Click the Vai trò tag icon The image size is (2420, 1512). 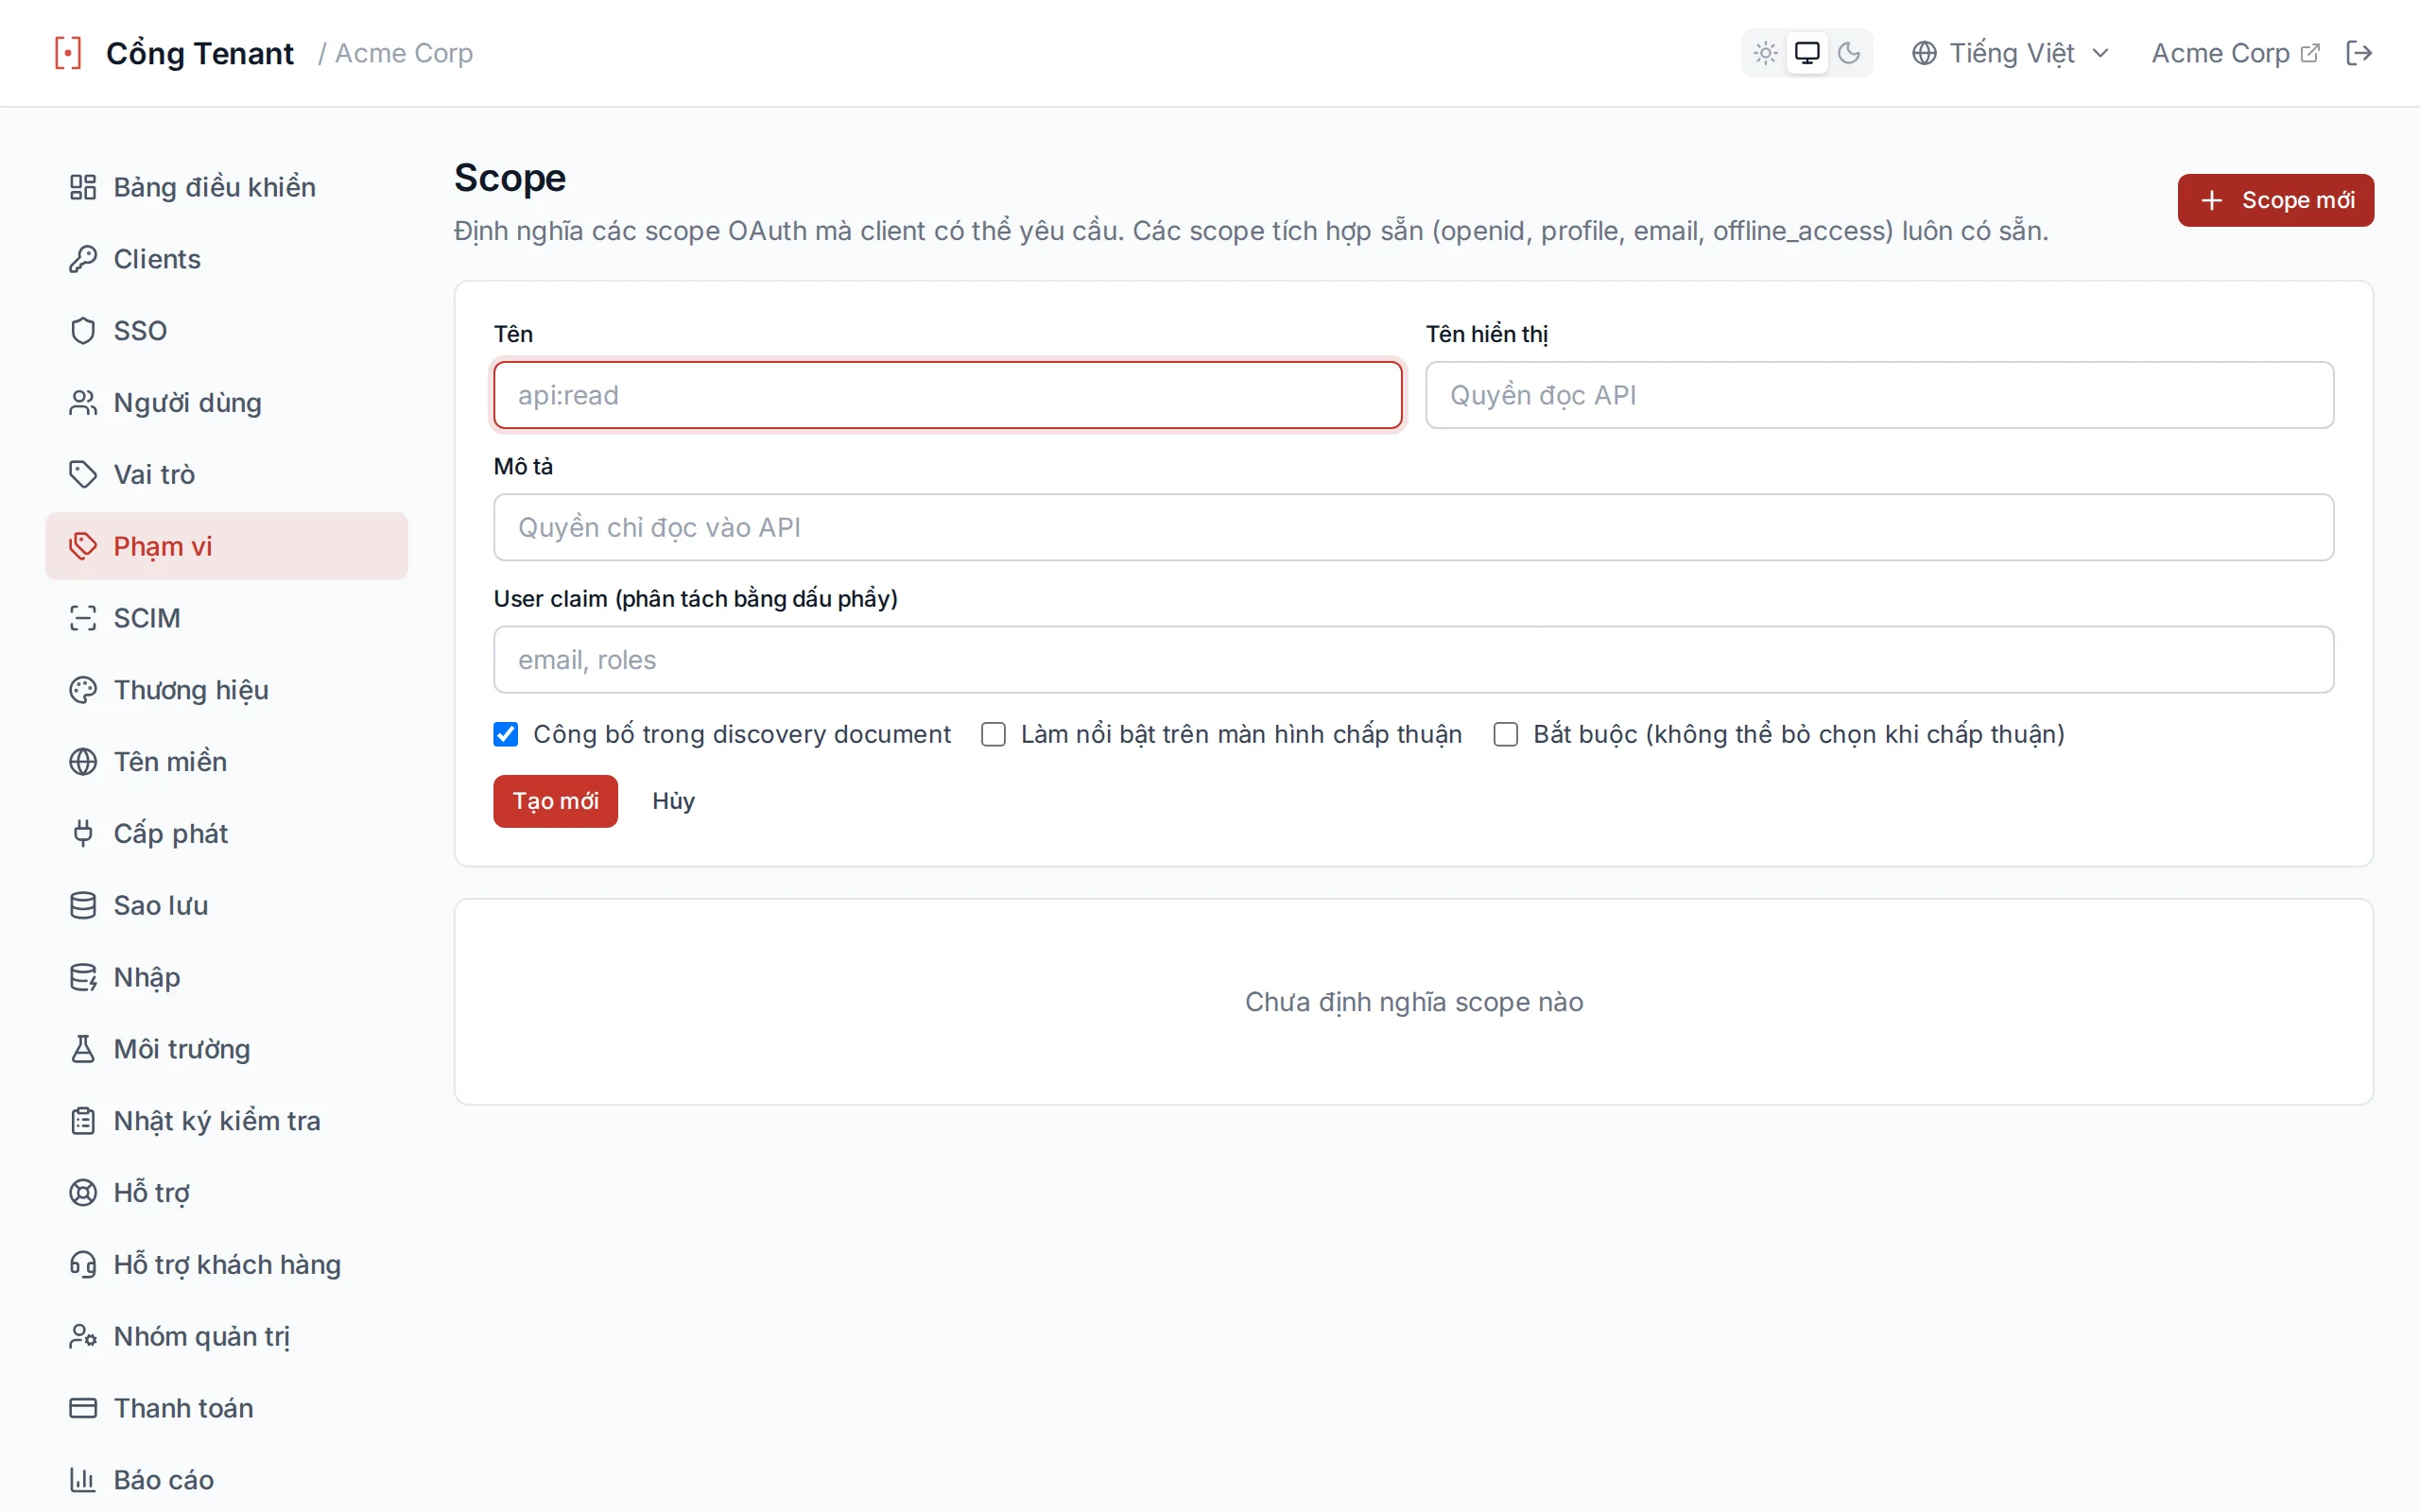pos(83,474)
